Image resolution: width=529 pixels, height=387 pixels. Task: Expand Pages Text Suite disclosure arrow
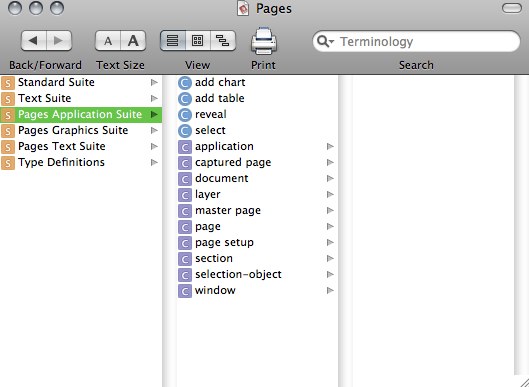(x=154, y=146)
